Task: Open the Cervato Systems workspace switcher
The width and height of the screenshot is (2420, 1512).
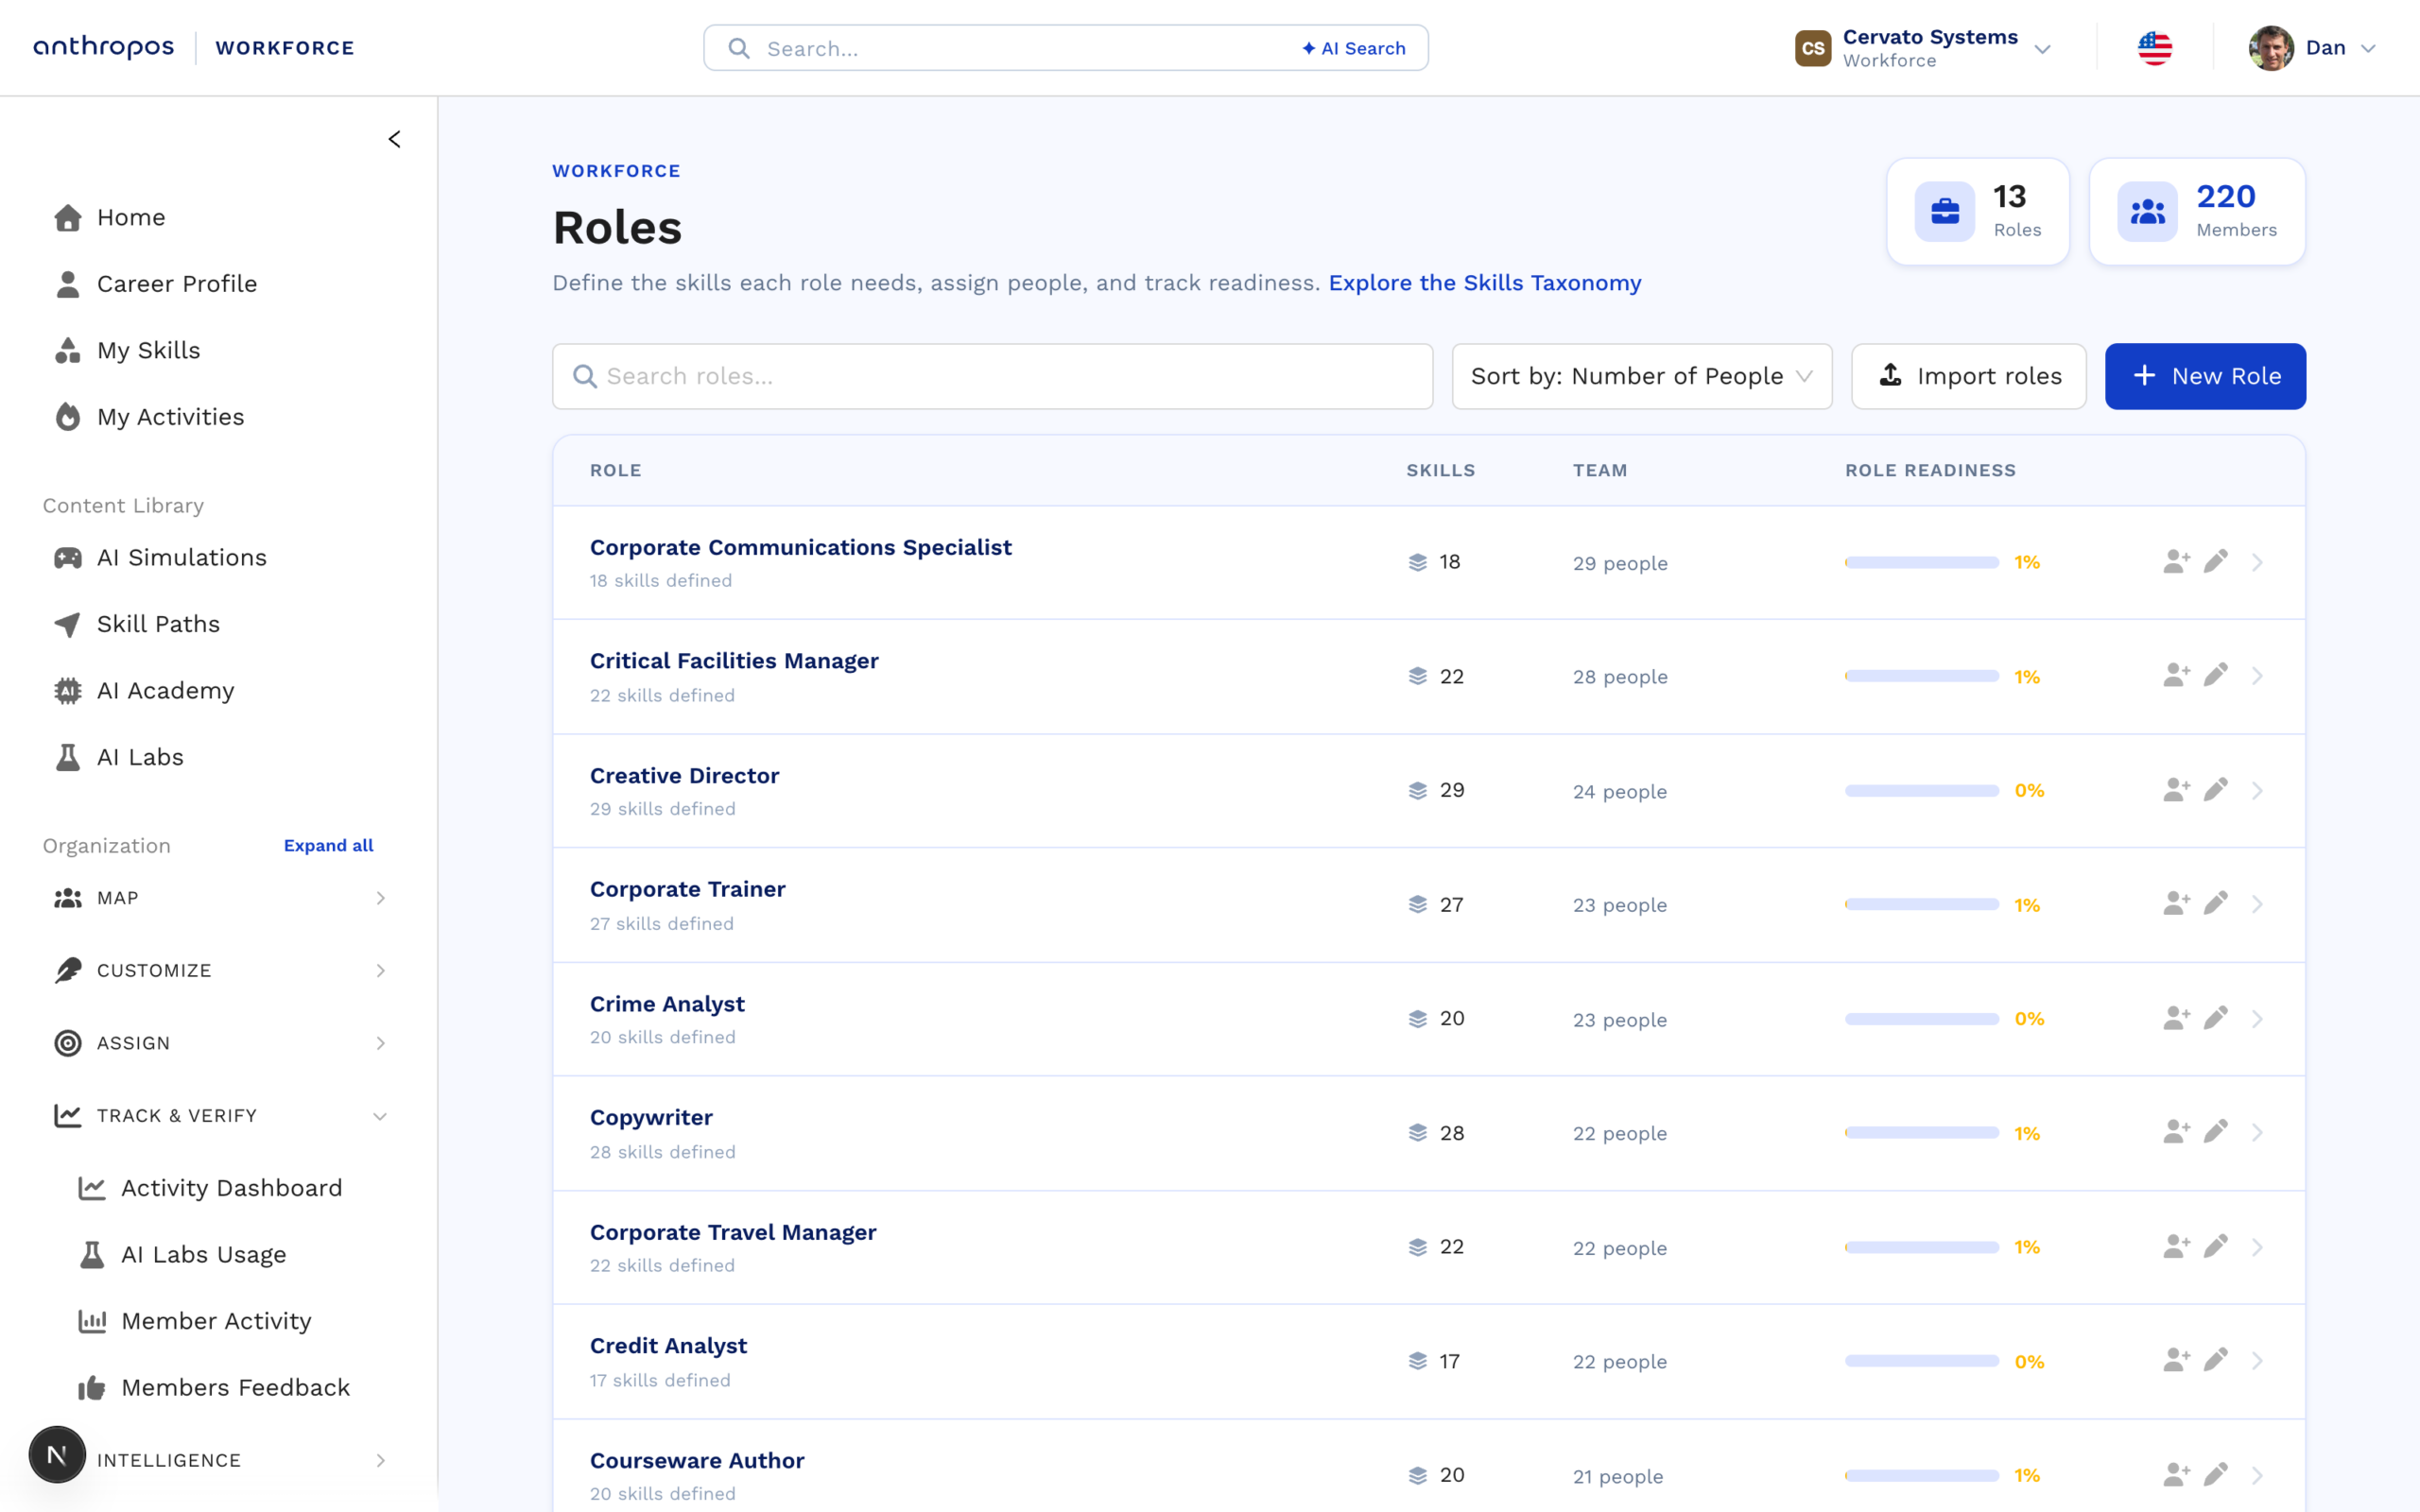Action: pyautogui.click(x=1923, y=48)
